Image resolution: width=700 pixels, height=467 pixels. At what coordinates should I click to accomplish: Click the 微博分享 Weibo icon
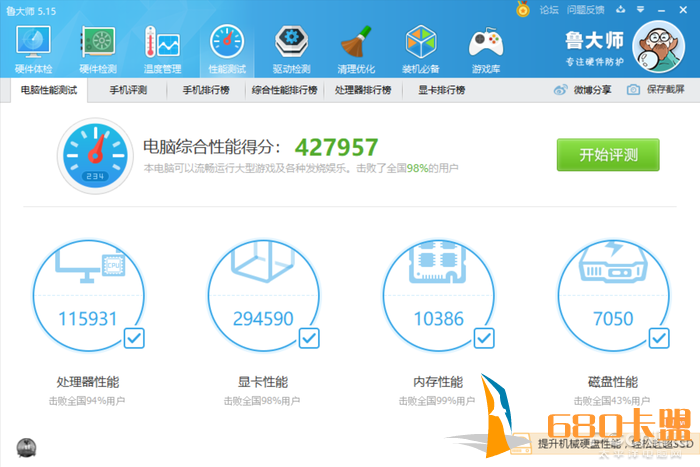pyautogui.click(x=560, y=90)
